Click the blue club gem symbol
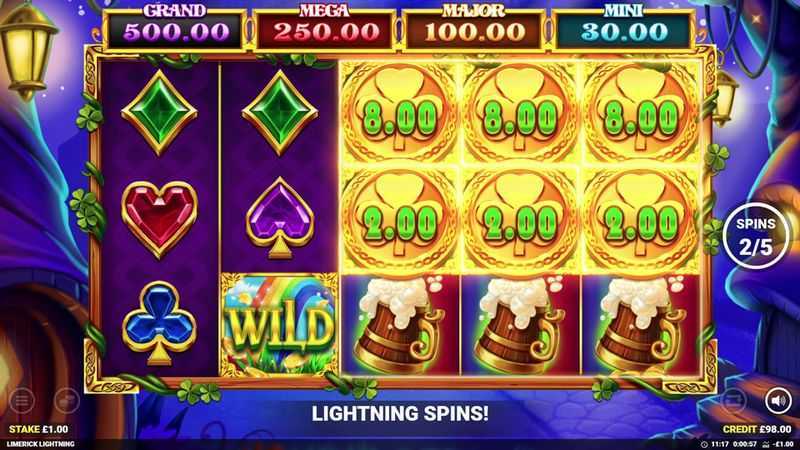 pos(159,323)
